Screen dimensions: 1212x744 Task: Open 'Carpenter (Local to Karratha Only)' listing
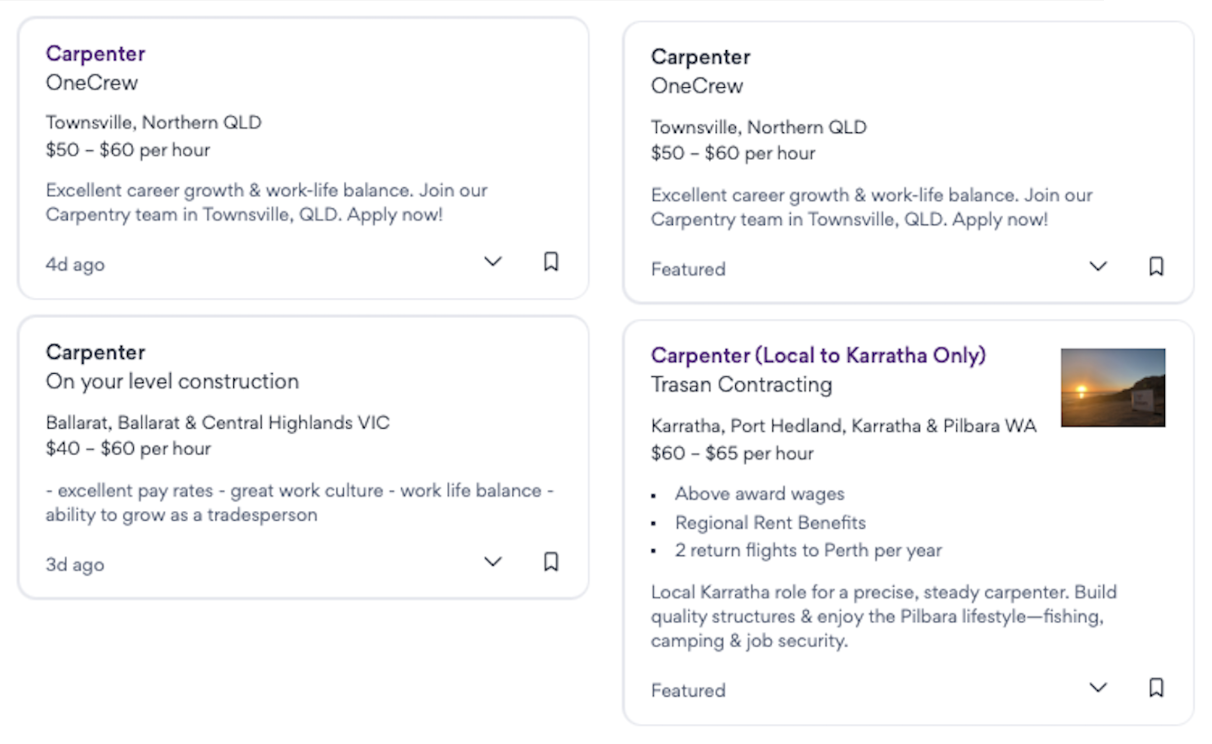pos(818,355)
